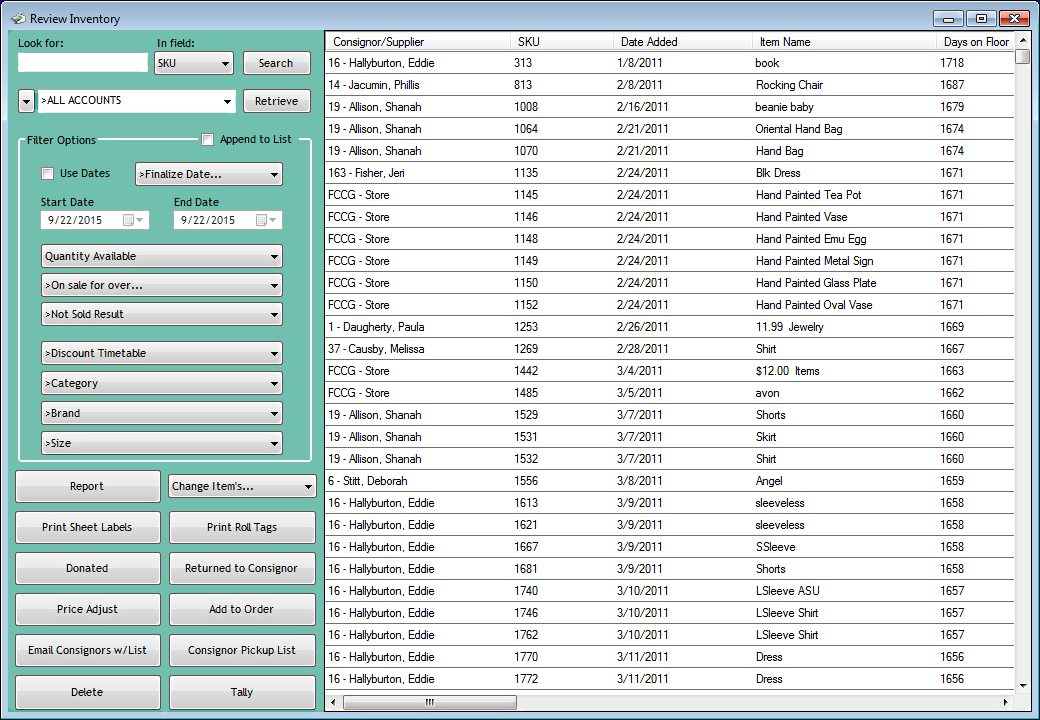The width and height of the screenshot is (1040, 720).
Task: Open the End Date calendar picker
Action: tap(266, 220)
